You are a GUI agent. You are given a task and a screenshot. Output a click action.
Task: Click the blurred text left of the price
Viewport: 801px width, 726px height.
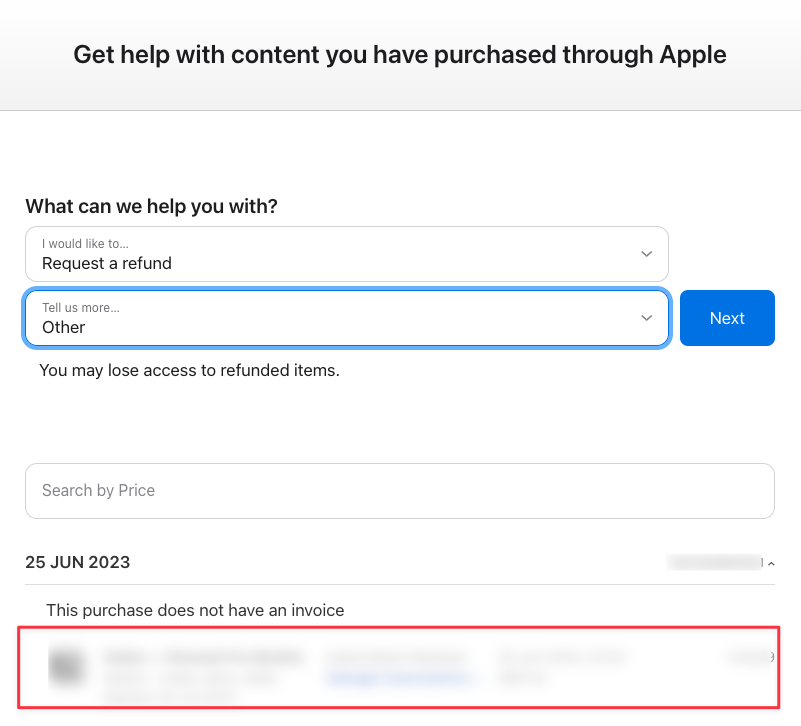pos(561,657)
